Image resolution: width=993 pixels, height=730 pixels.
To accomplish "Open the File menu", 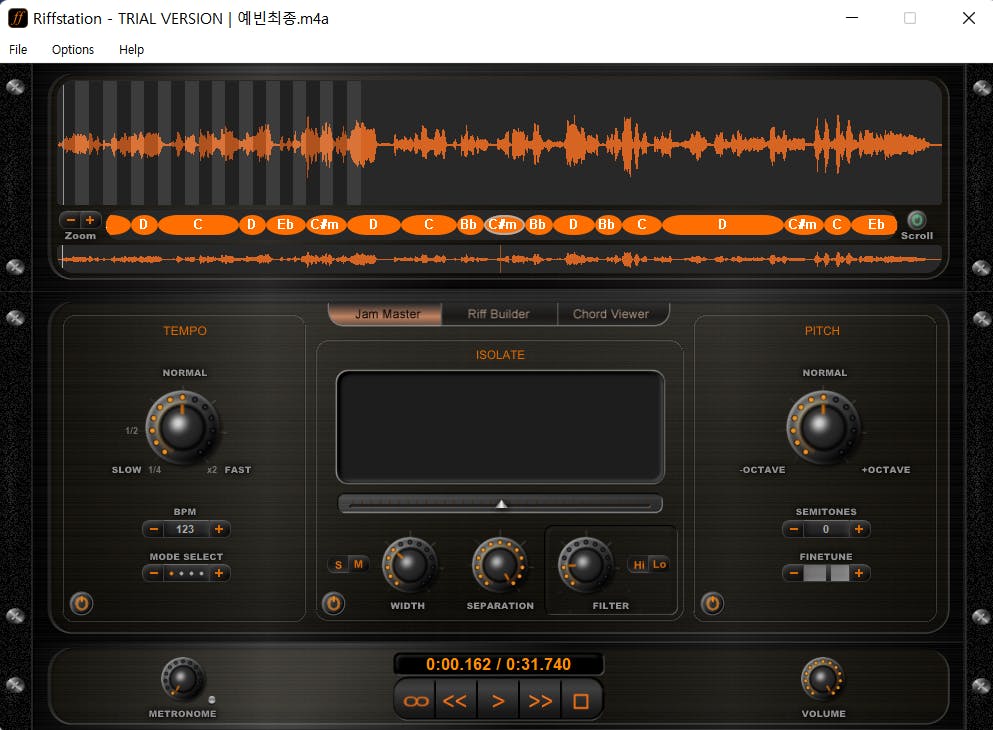I will click(18, 49).
